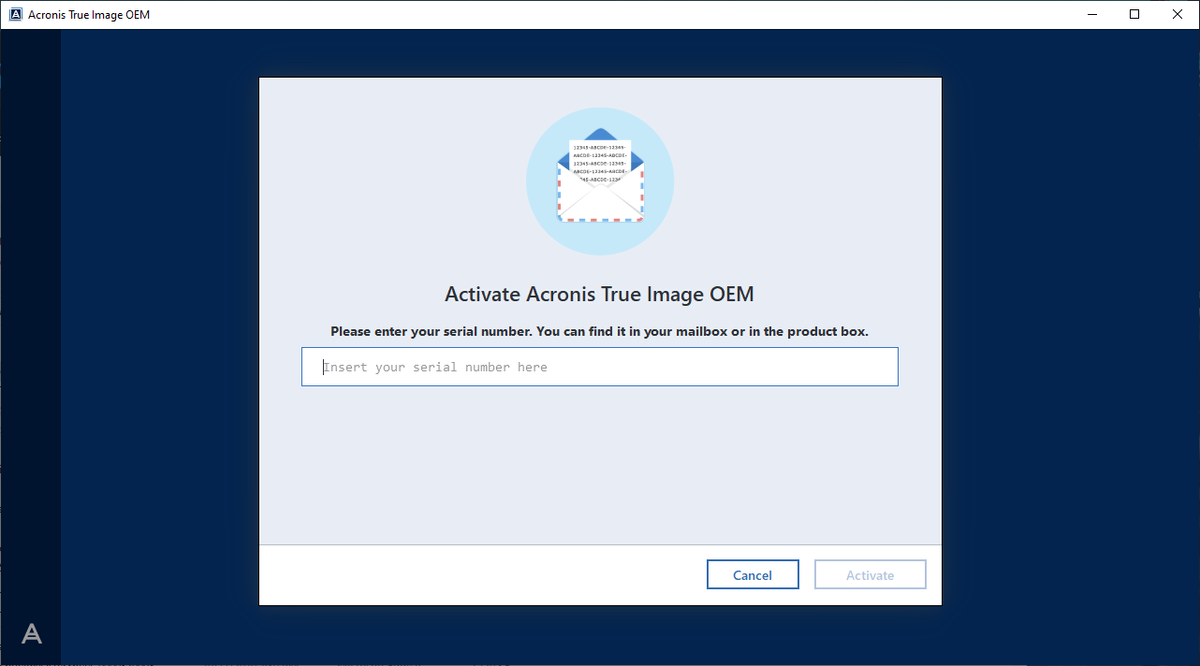The height and width of the screenshot is (666, 1200).
Task: Click the 'Activate Acronis True Image OEM' heading
Action: click(x=599, y=295)
